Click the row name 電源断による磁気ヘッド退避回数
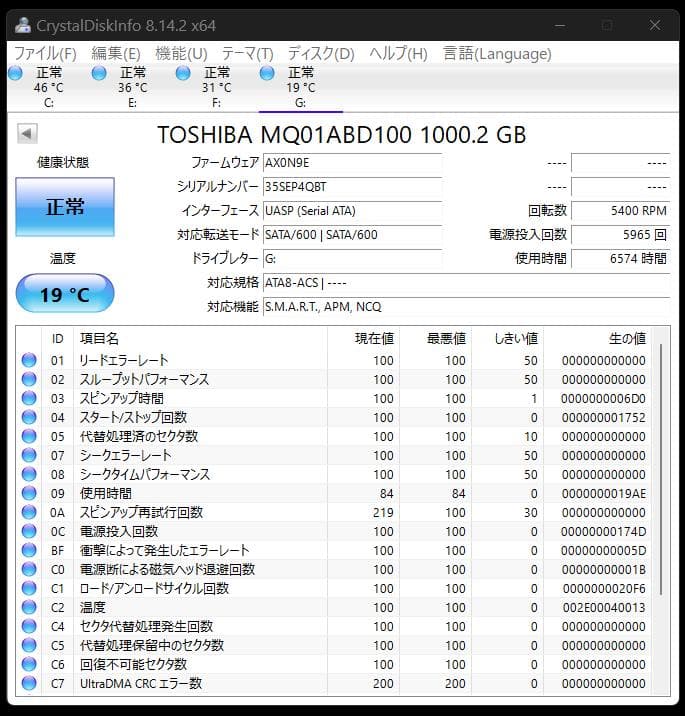 pos(167,569)
